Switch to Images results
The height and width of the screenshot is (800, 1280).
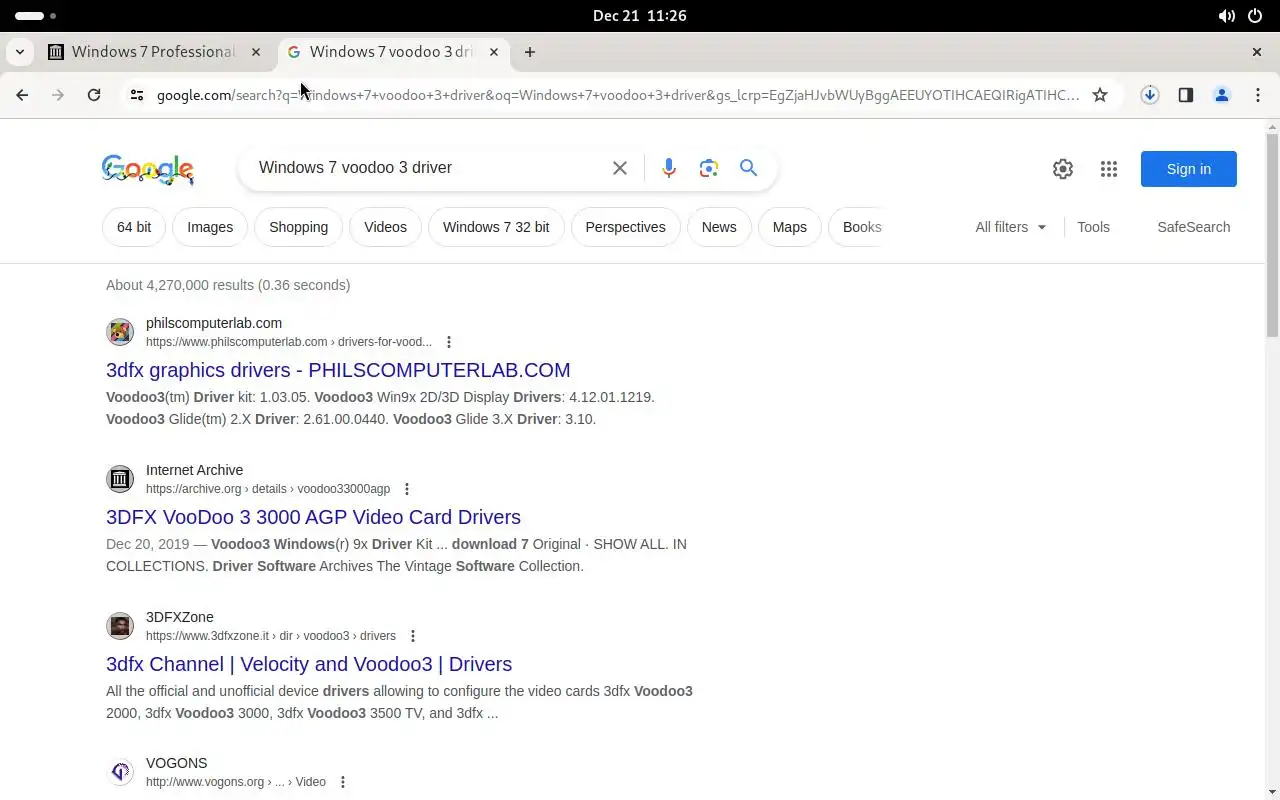210,227
